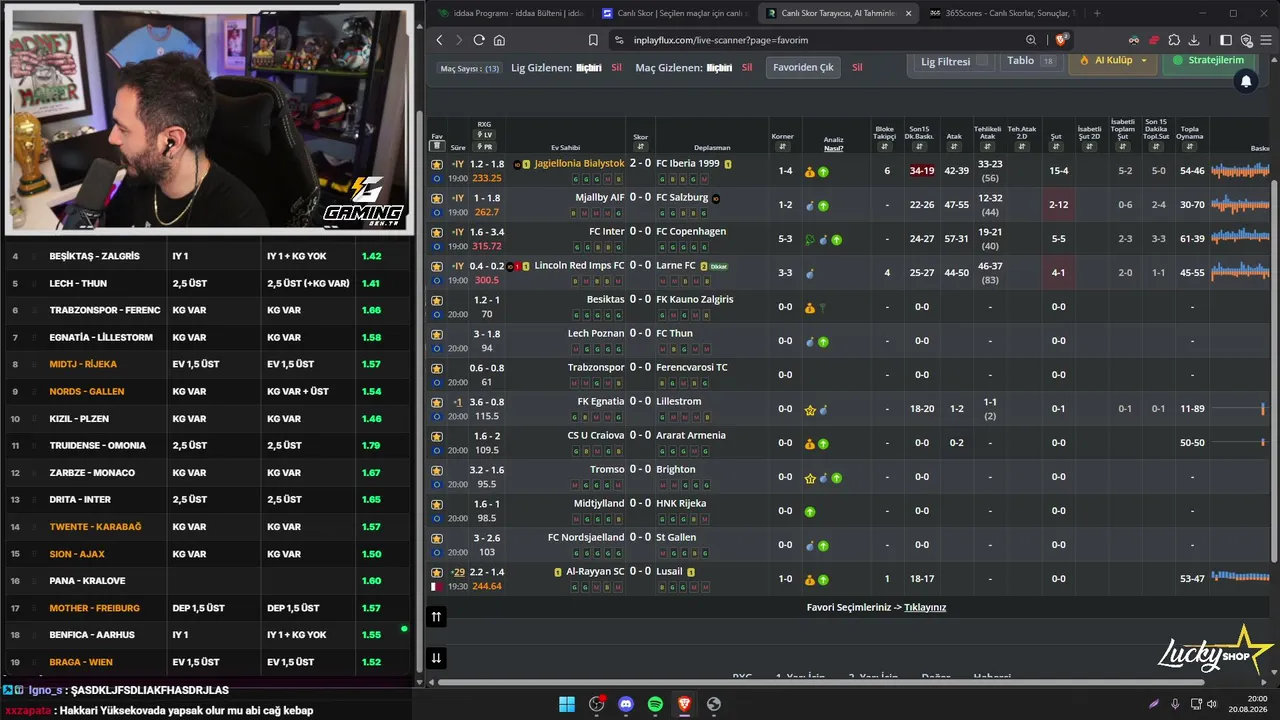Toggle favorite star for Trabzonspor
Screen dimensions: 1280x720
pos(437,368)
